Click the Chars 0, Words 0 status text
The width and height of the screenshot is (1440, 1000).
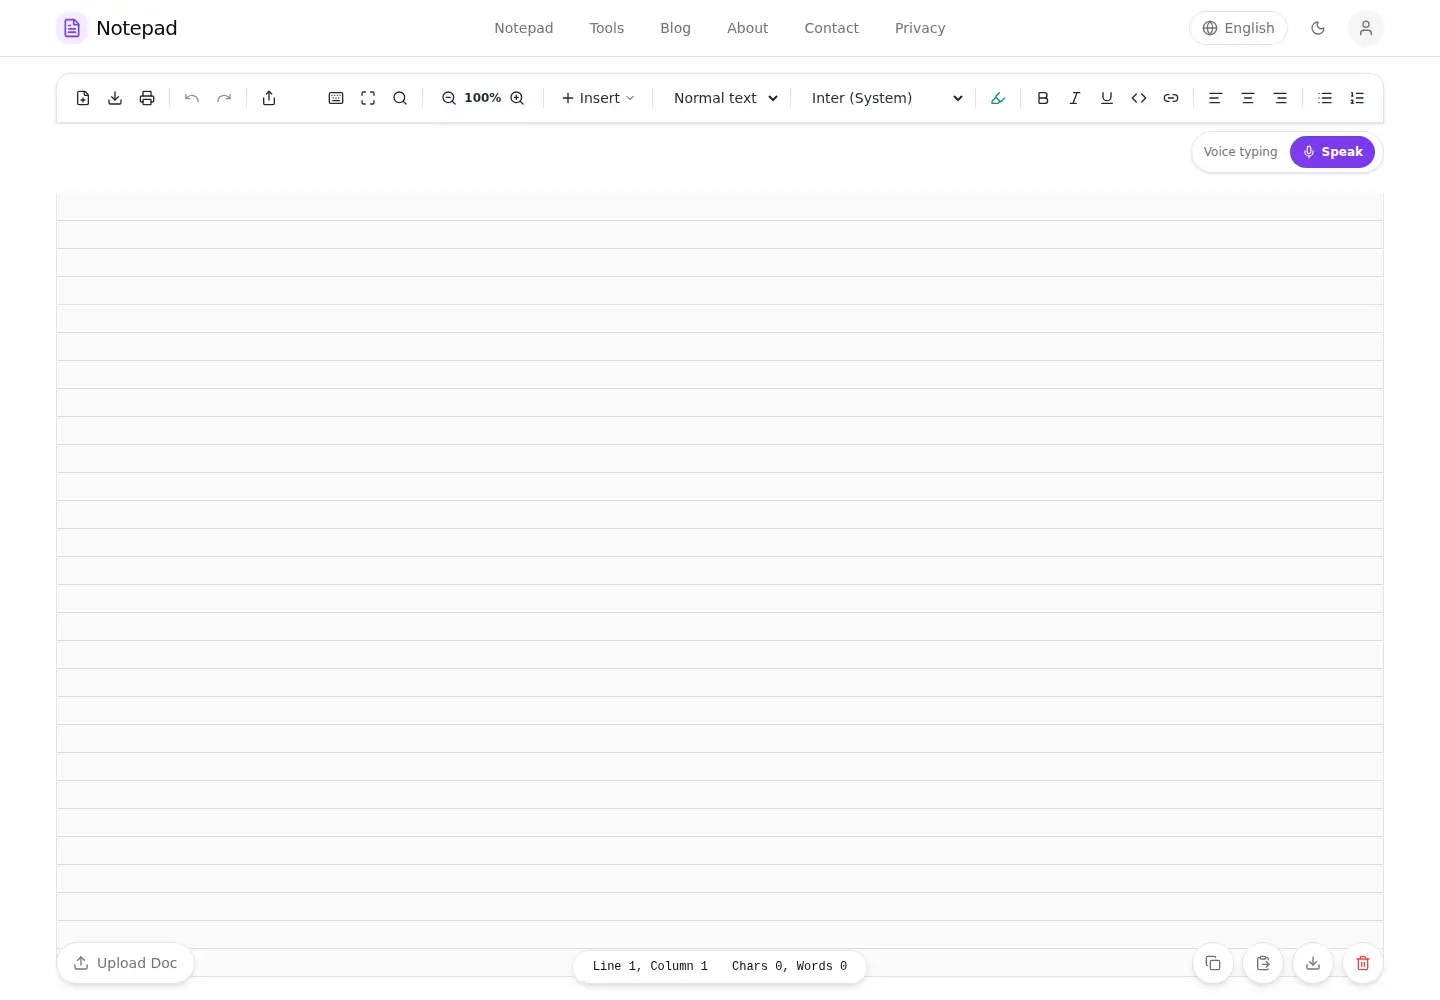pos(789,966)
